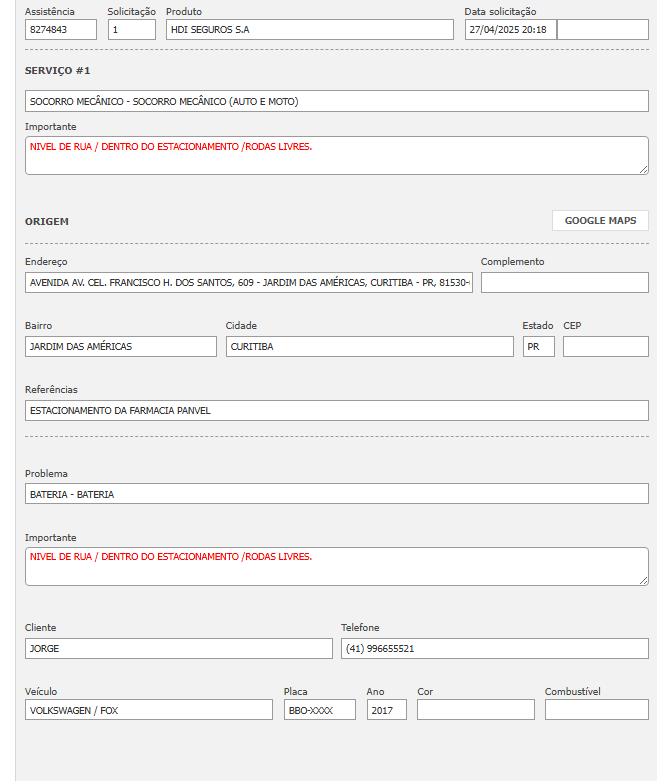Click the Placa license plate field

[319, 710]
